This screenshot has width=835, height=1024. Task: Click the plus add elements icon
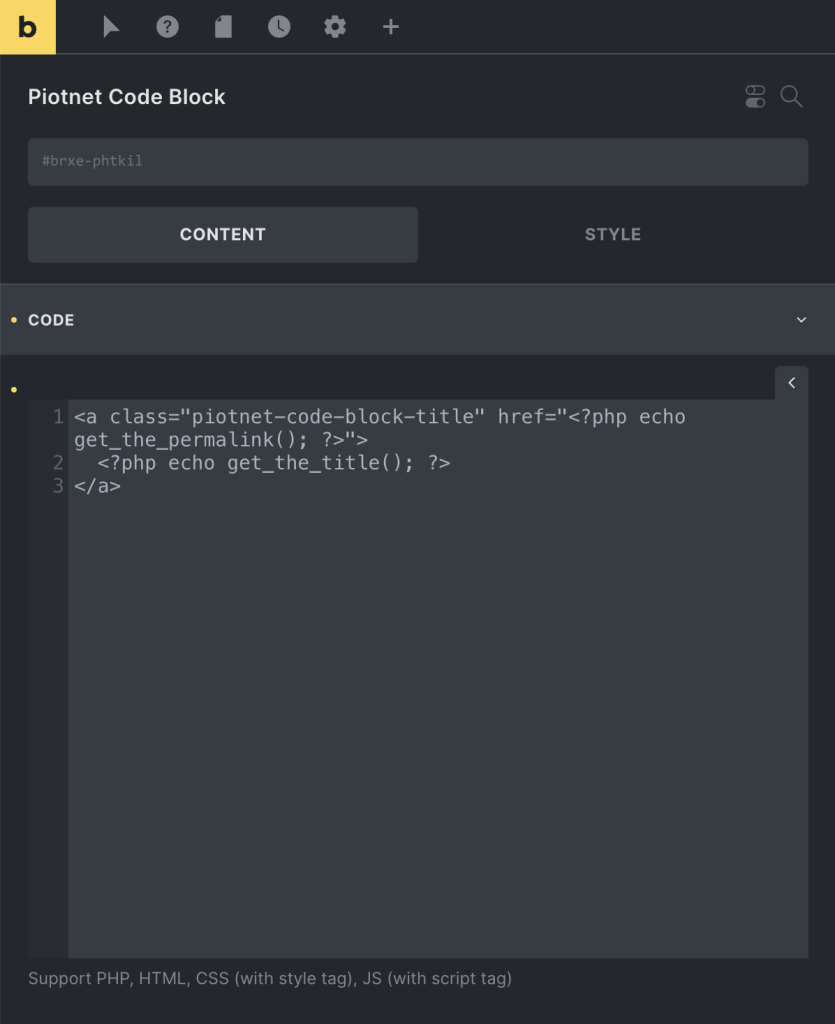click(390, 27)
